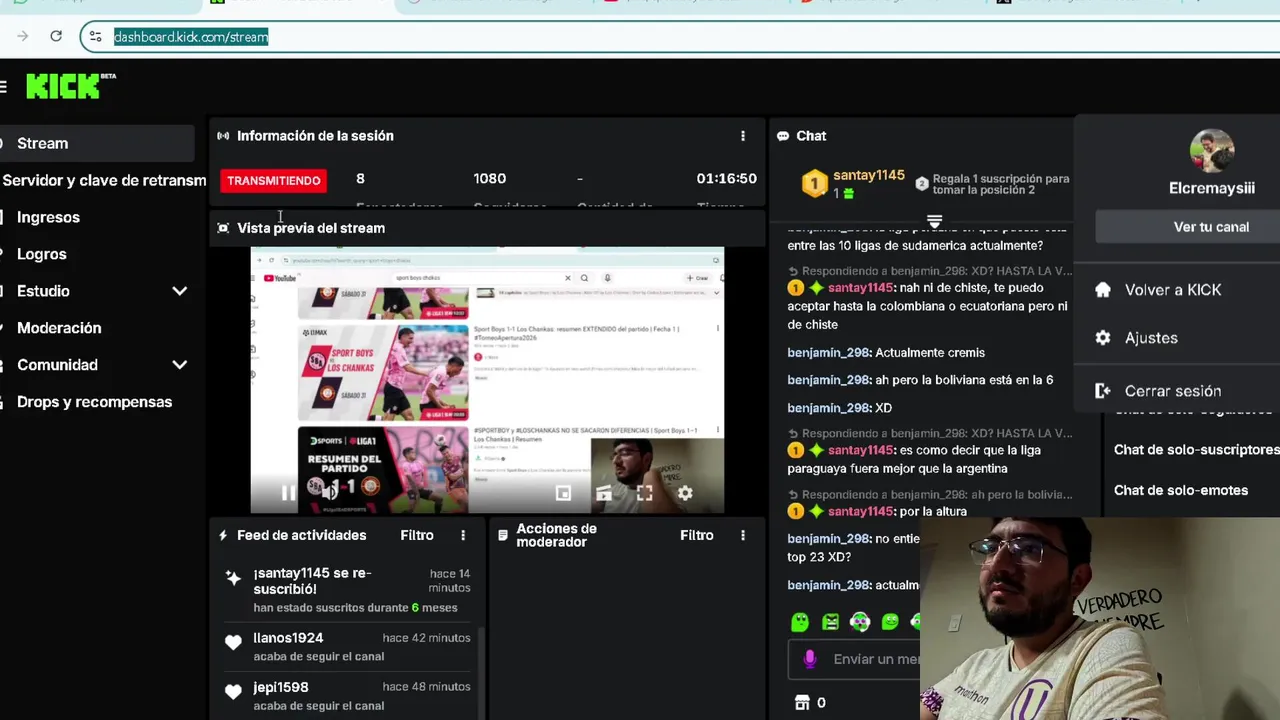The width and height of the screenshot is (1280, 720).
Task: Click the star icon beside santay1145 resubscription
Action: click(x=233, y=578)
